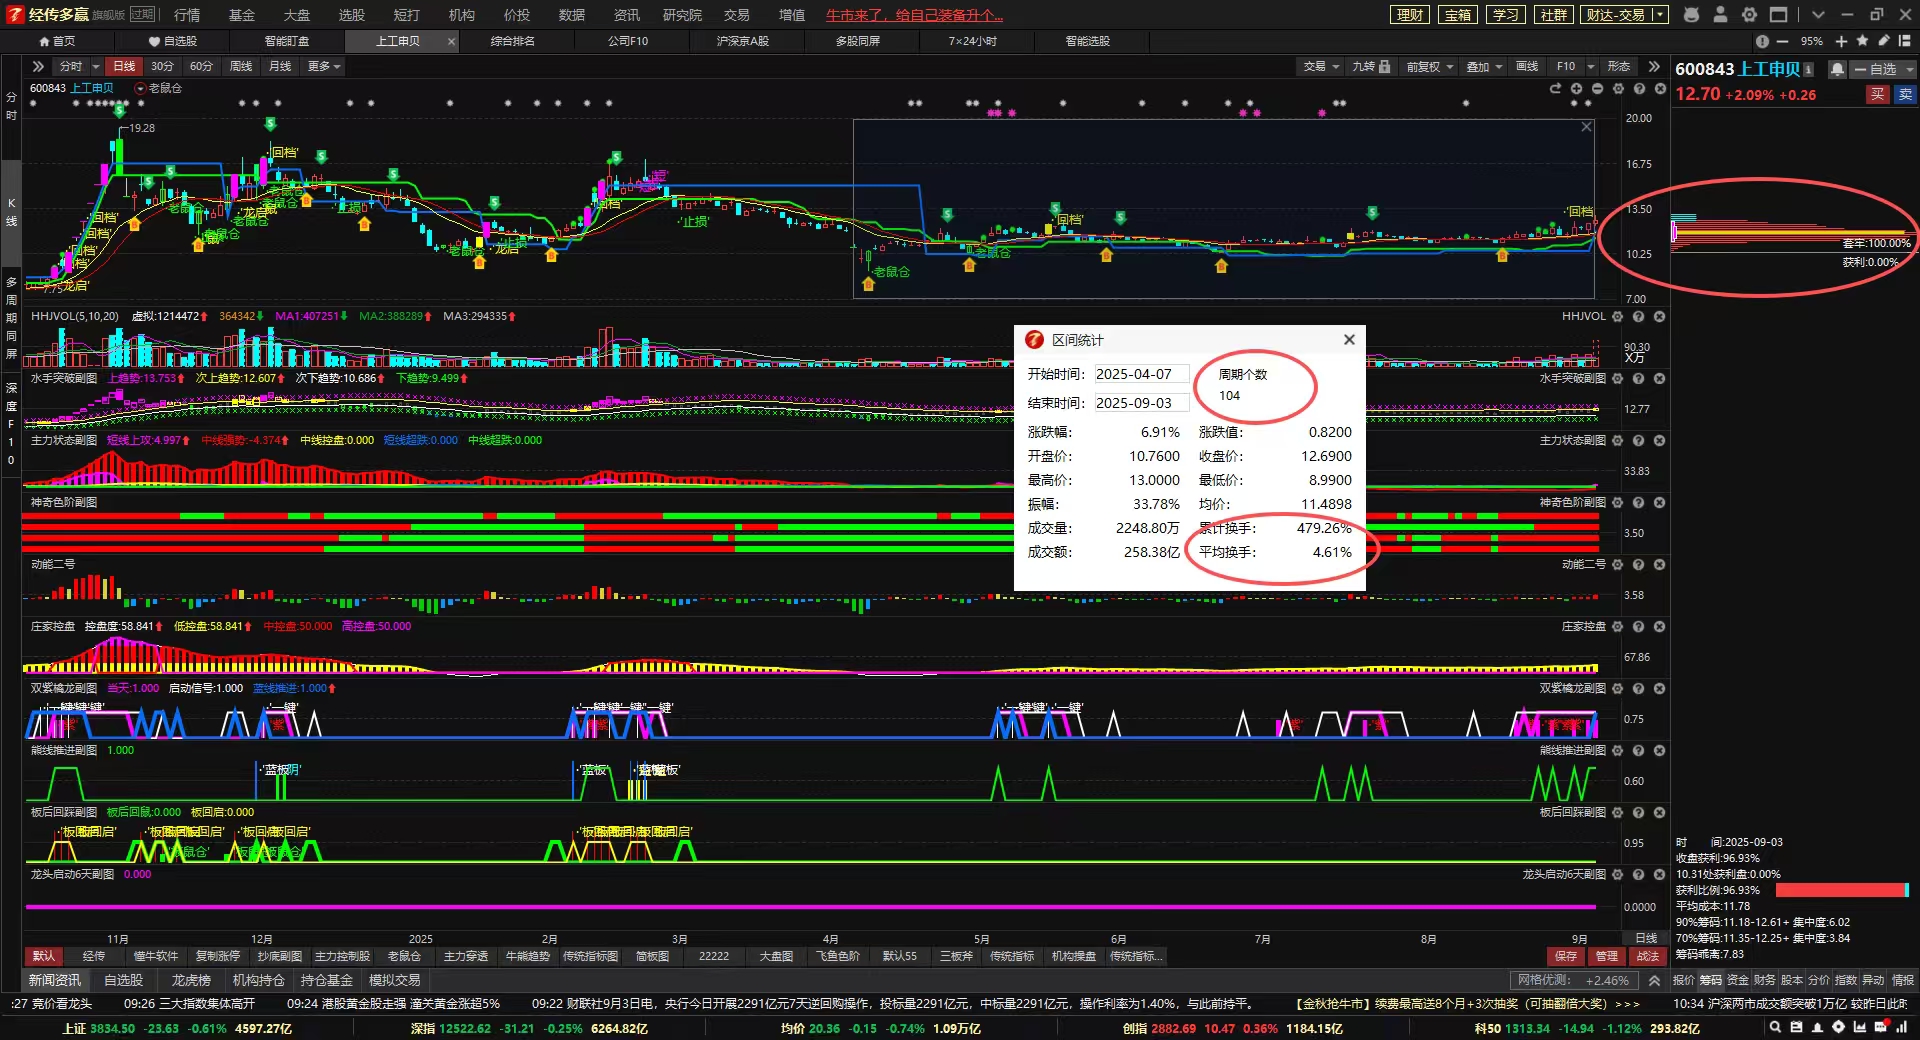Expand the 分时 dropdown arrow
The width and height of the screenshot is (1920, 1040).
point(96,66)
